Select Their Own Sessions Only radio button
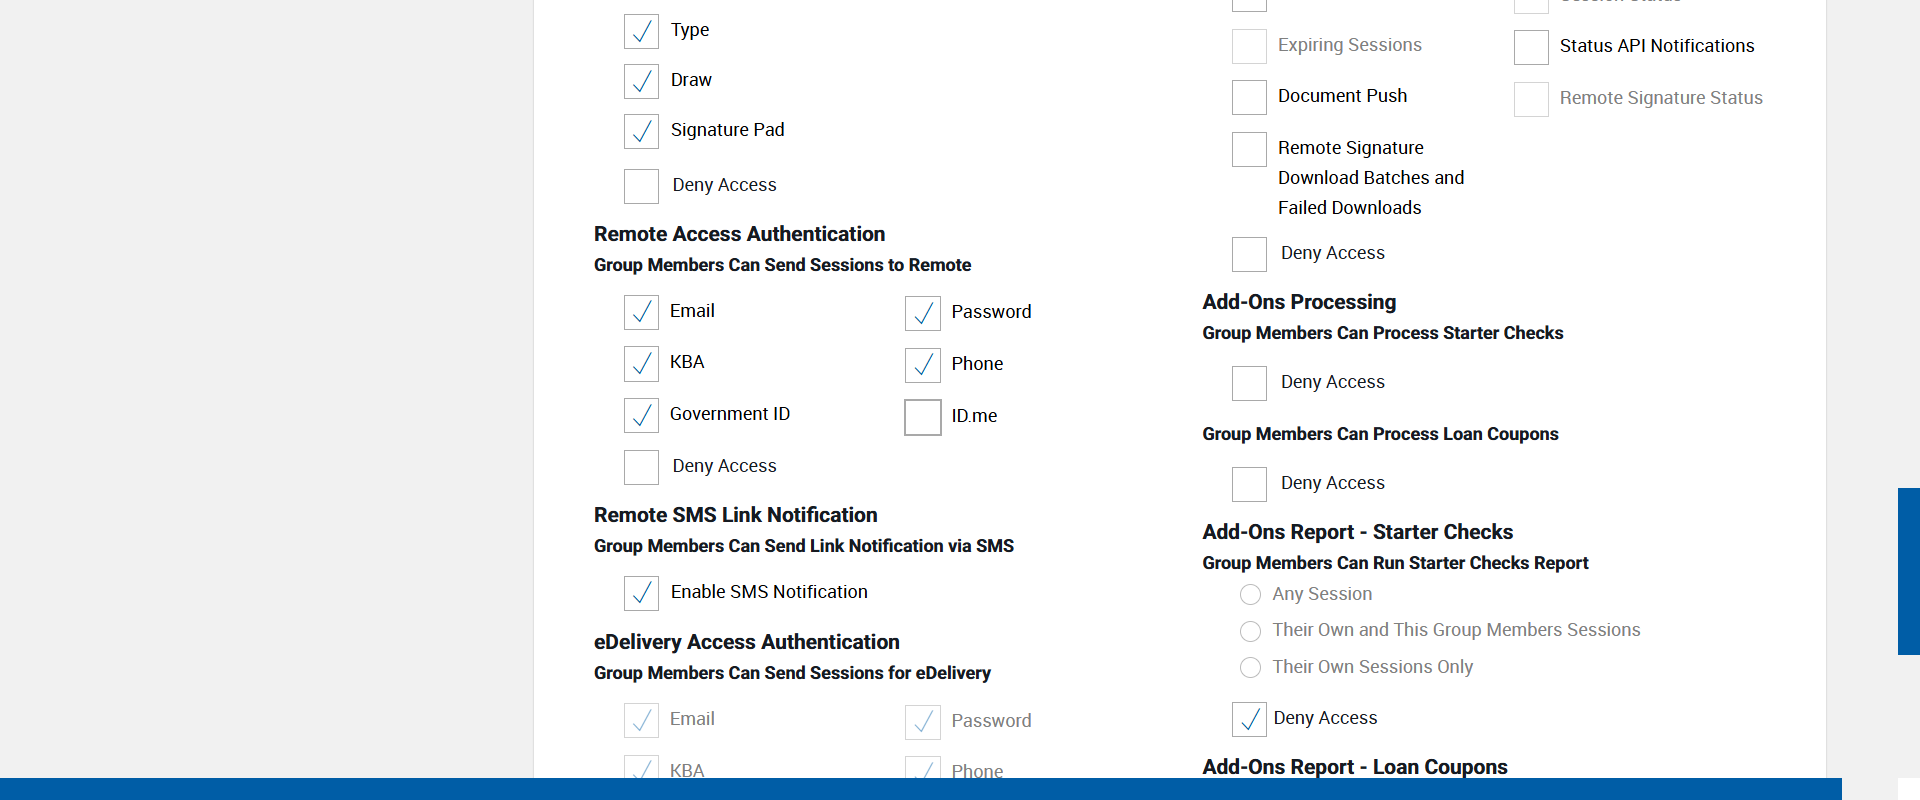The width and height of the screenshot is (1920, 800). pyautogui.click(x=1250, y=667)
